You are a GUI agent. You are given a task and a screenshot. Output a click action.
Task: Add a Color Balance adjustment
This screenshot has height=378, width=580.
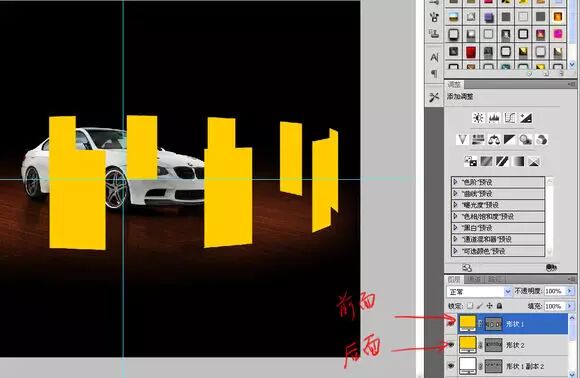494,140
